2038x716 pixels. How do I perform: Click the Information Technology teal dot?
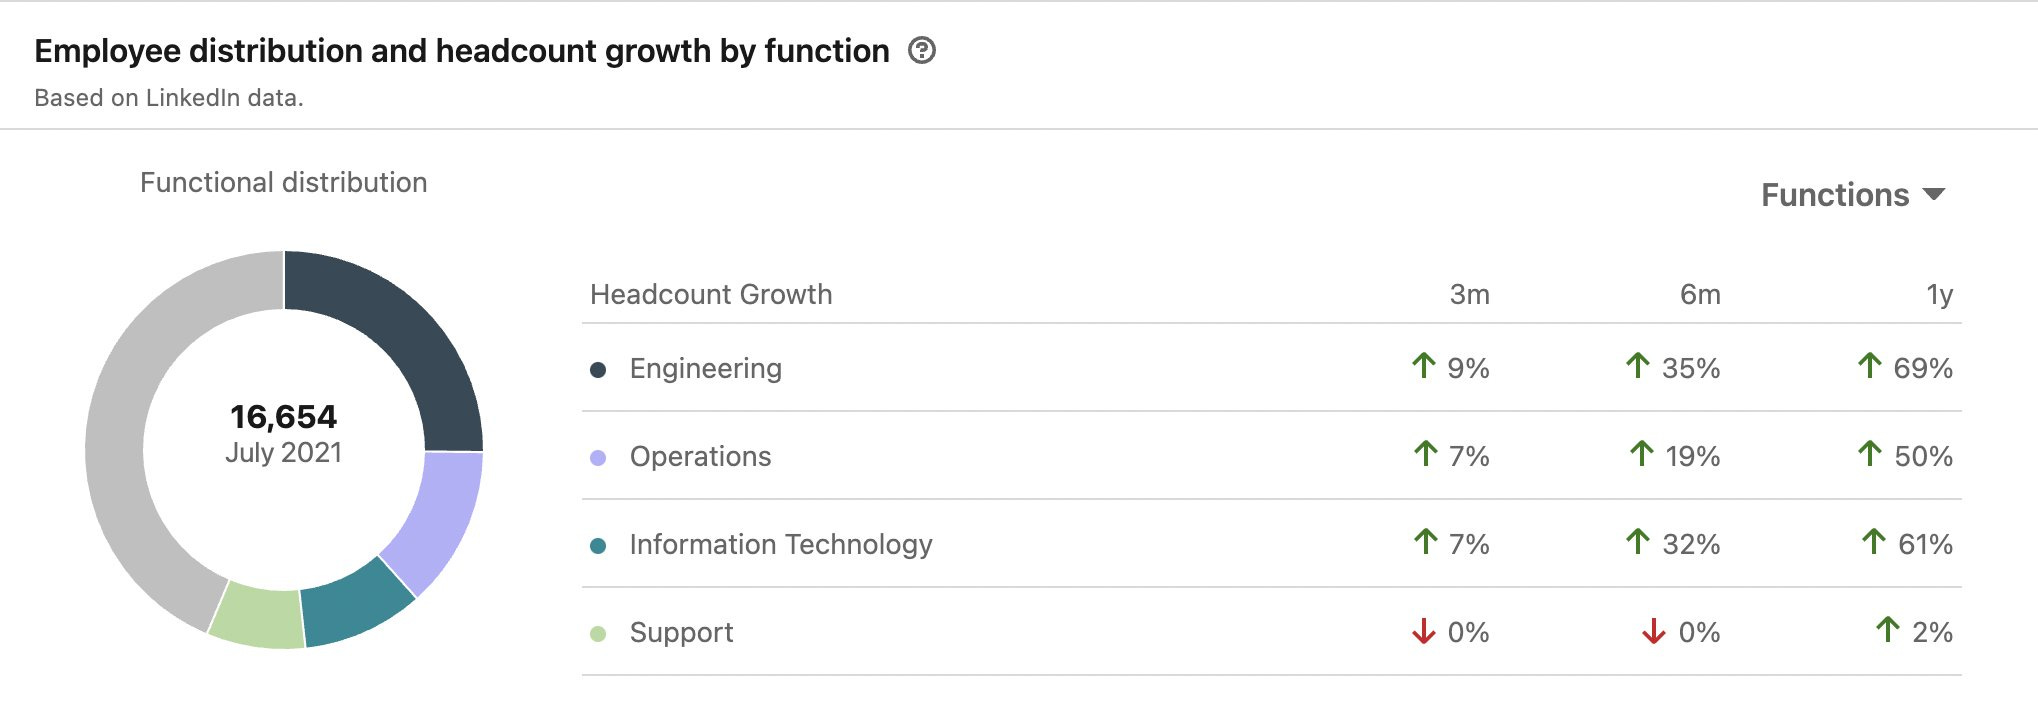click(598, 546)
